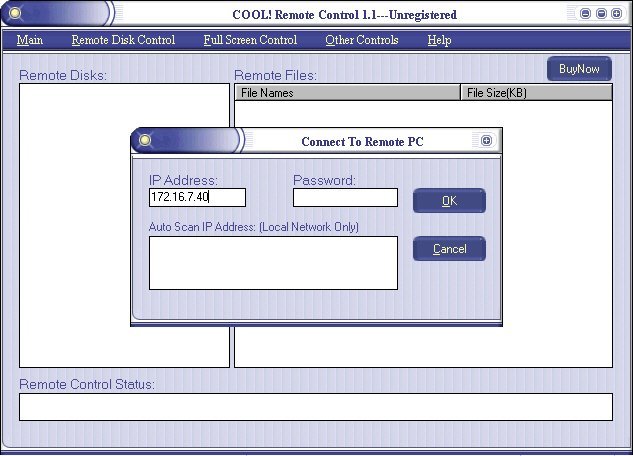This screenshot has height=456, width=633.
Task: Click inside the Remote Disks list
Action: pyautogui.click(x=124, y=225)
